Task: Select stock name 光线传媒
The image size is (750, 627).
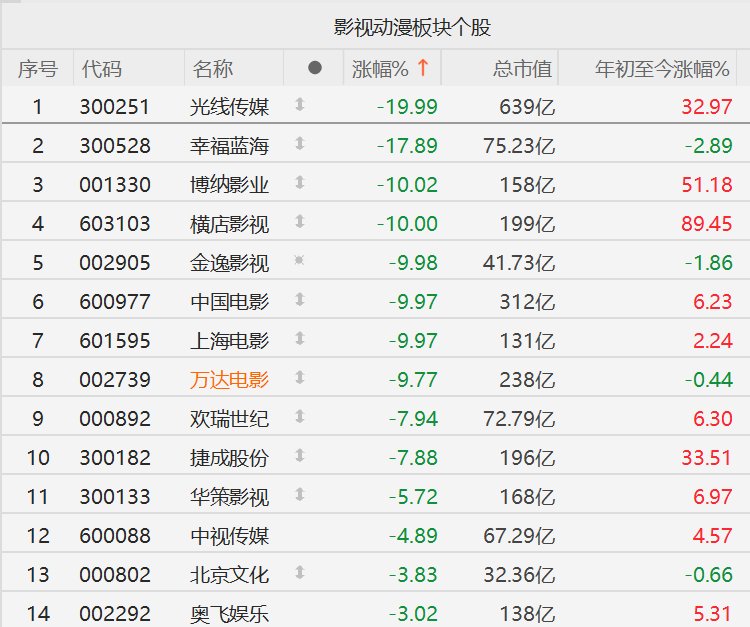Action: (230, 107)
